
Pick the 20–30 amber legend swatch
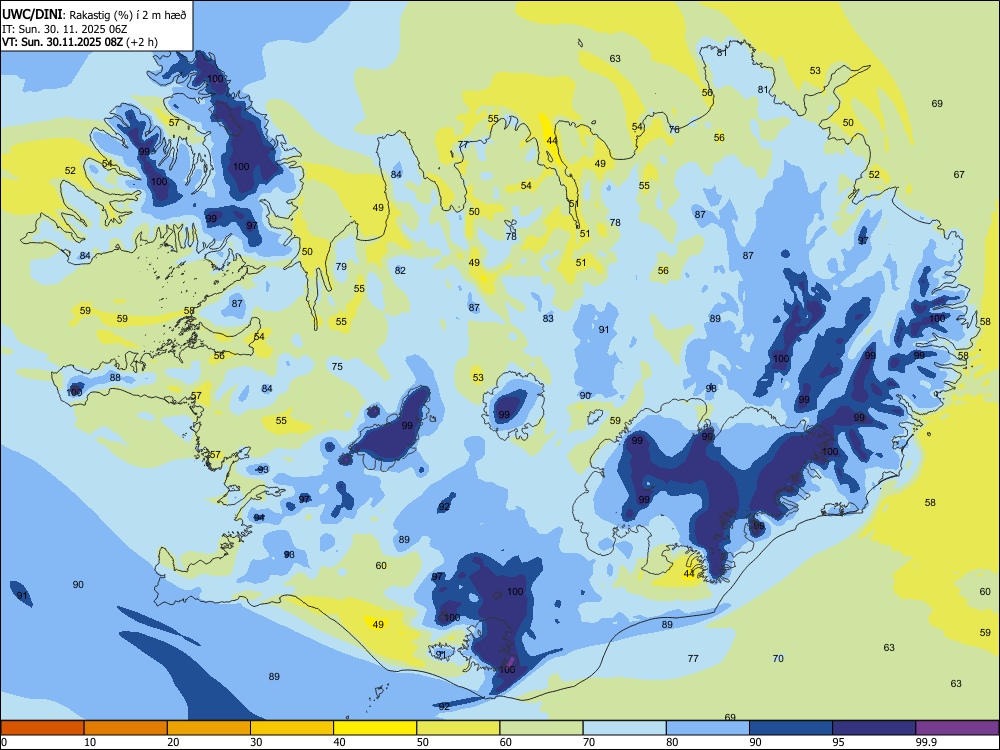(x=209, y=728)
